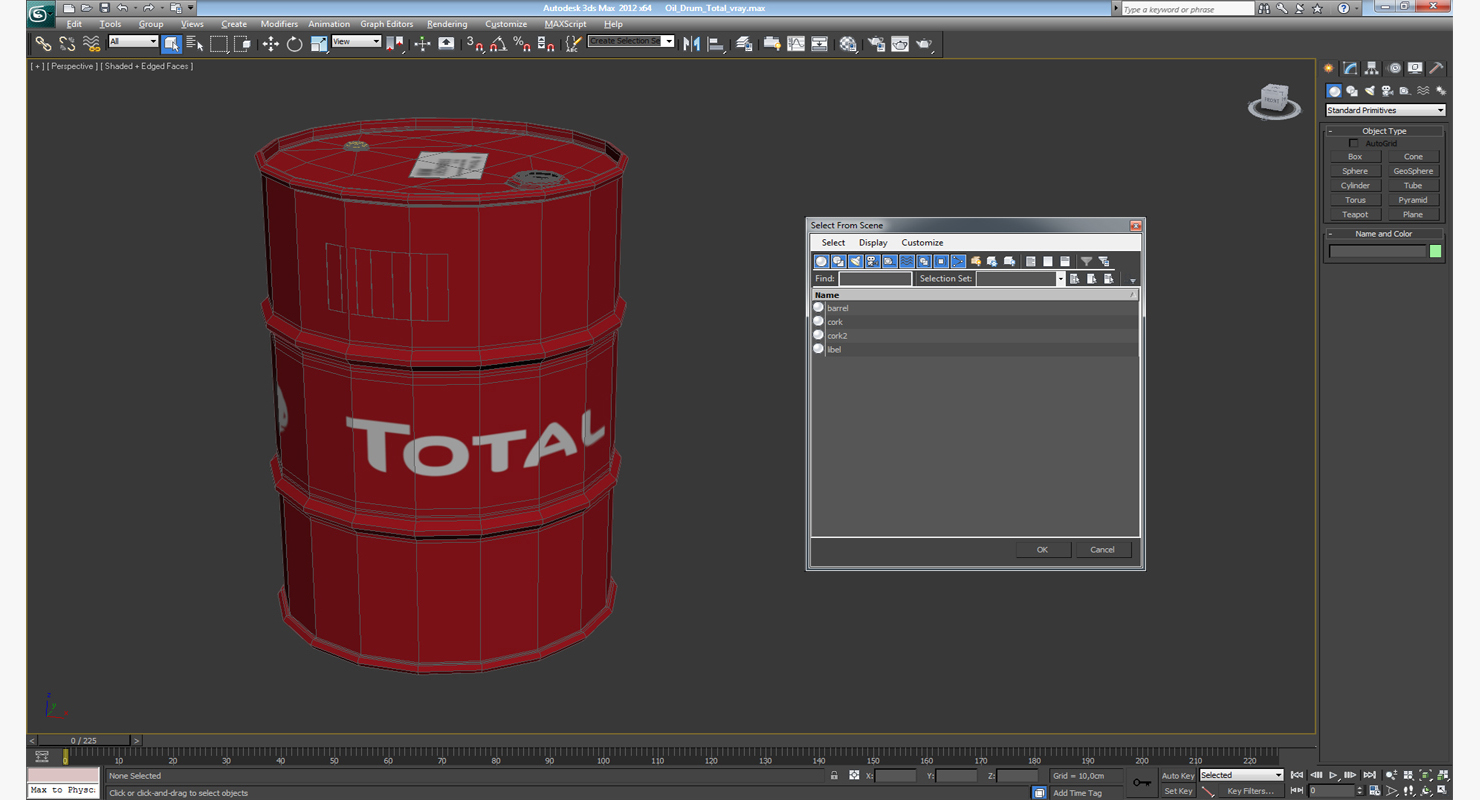Open Curve Editor from toolbar
Image resolution: width=1480 pixels, height=800 pixels.
796,44
